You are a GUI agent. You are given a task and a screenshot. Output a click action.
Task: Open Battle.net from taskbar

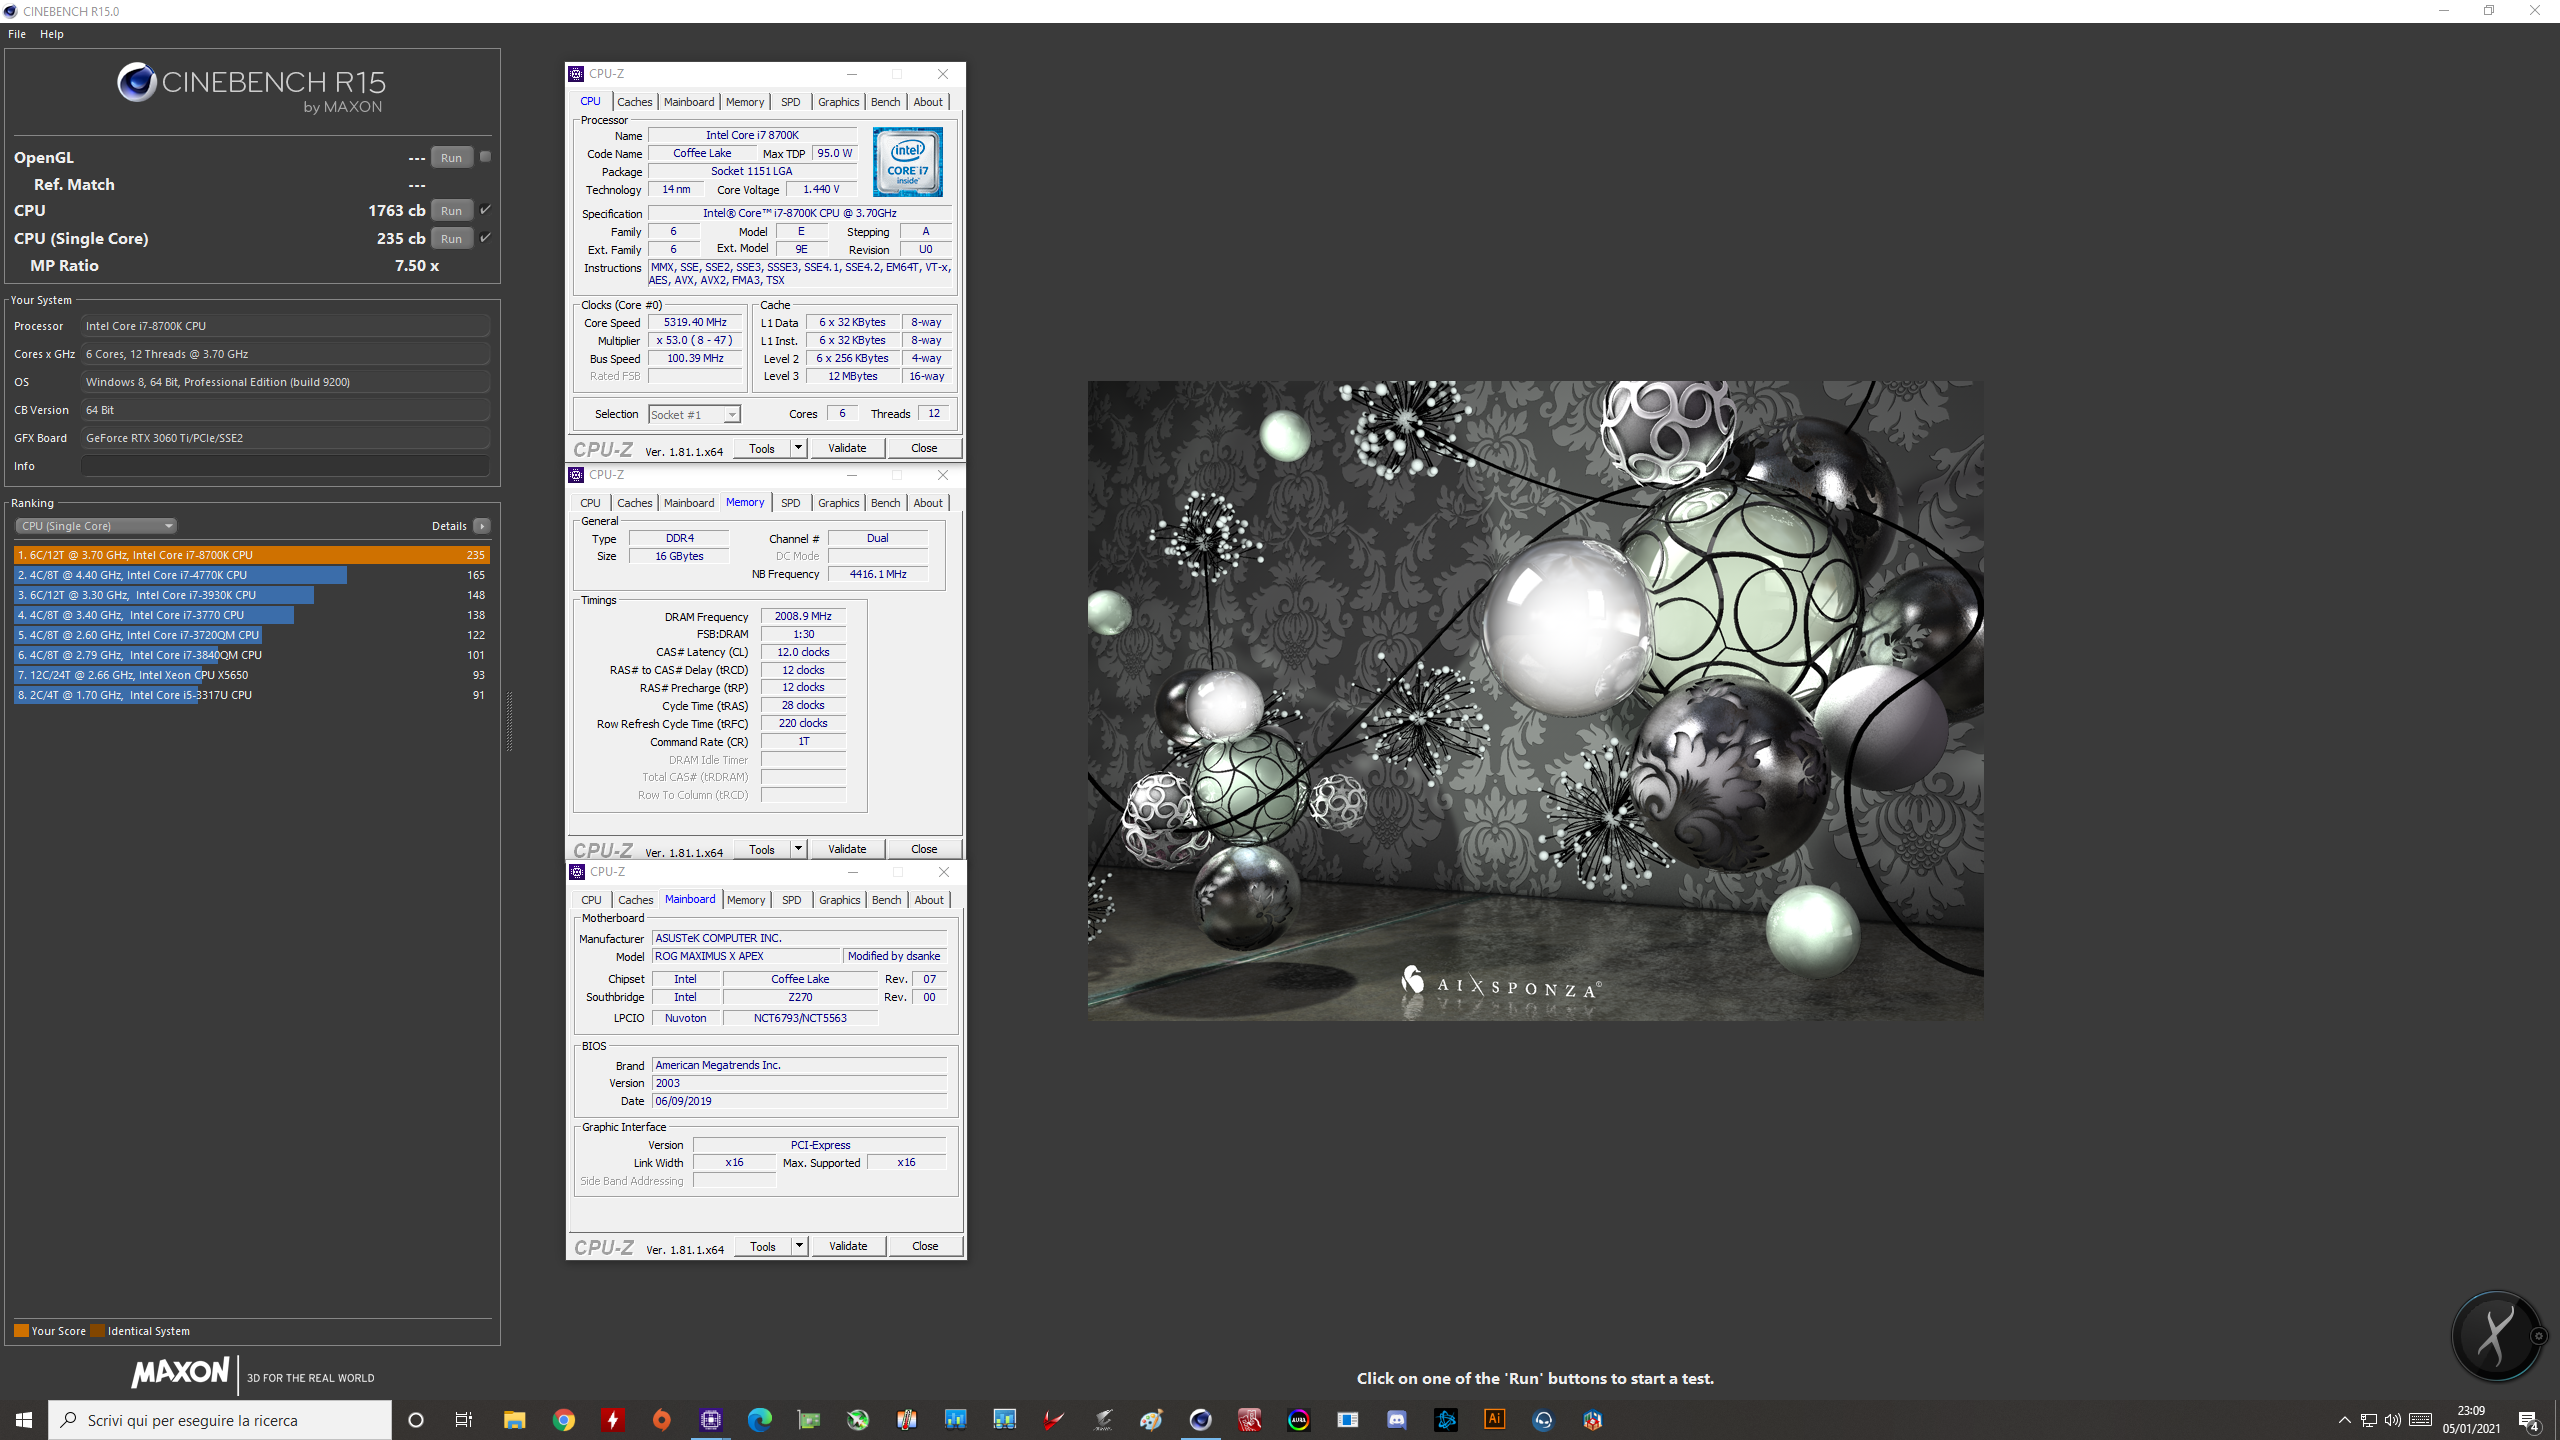1445,1420
